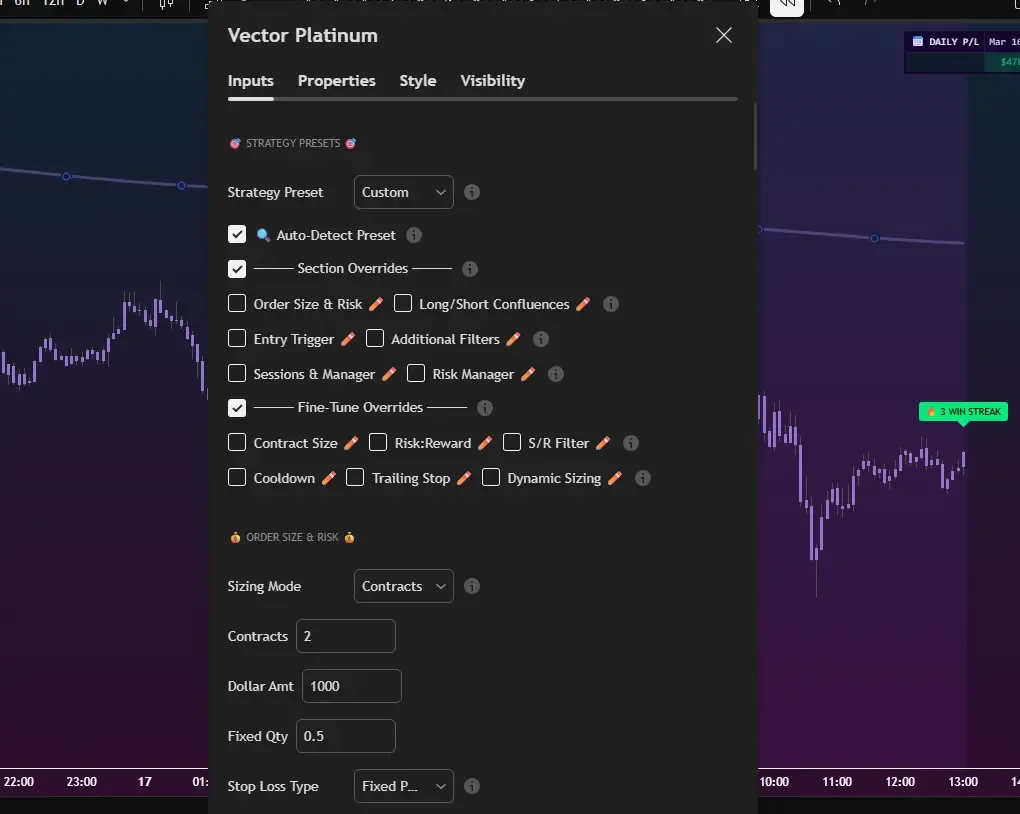Click info icon beside Auto-Detect Preset
The image size is (1020, 814).
tap(414, 235)
